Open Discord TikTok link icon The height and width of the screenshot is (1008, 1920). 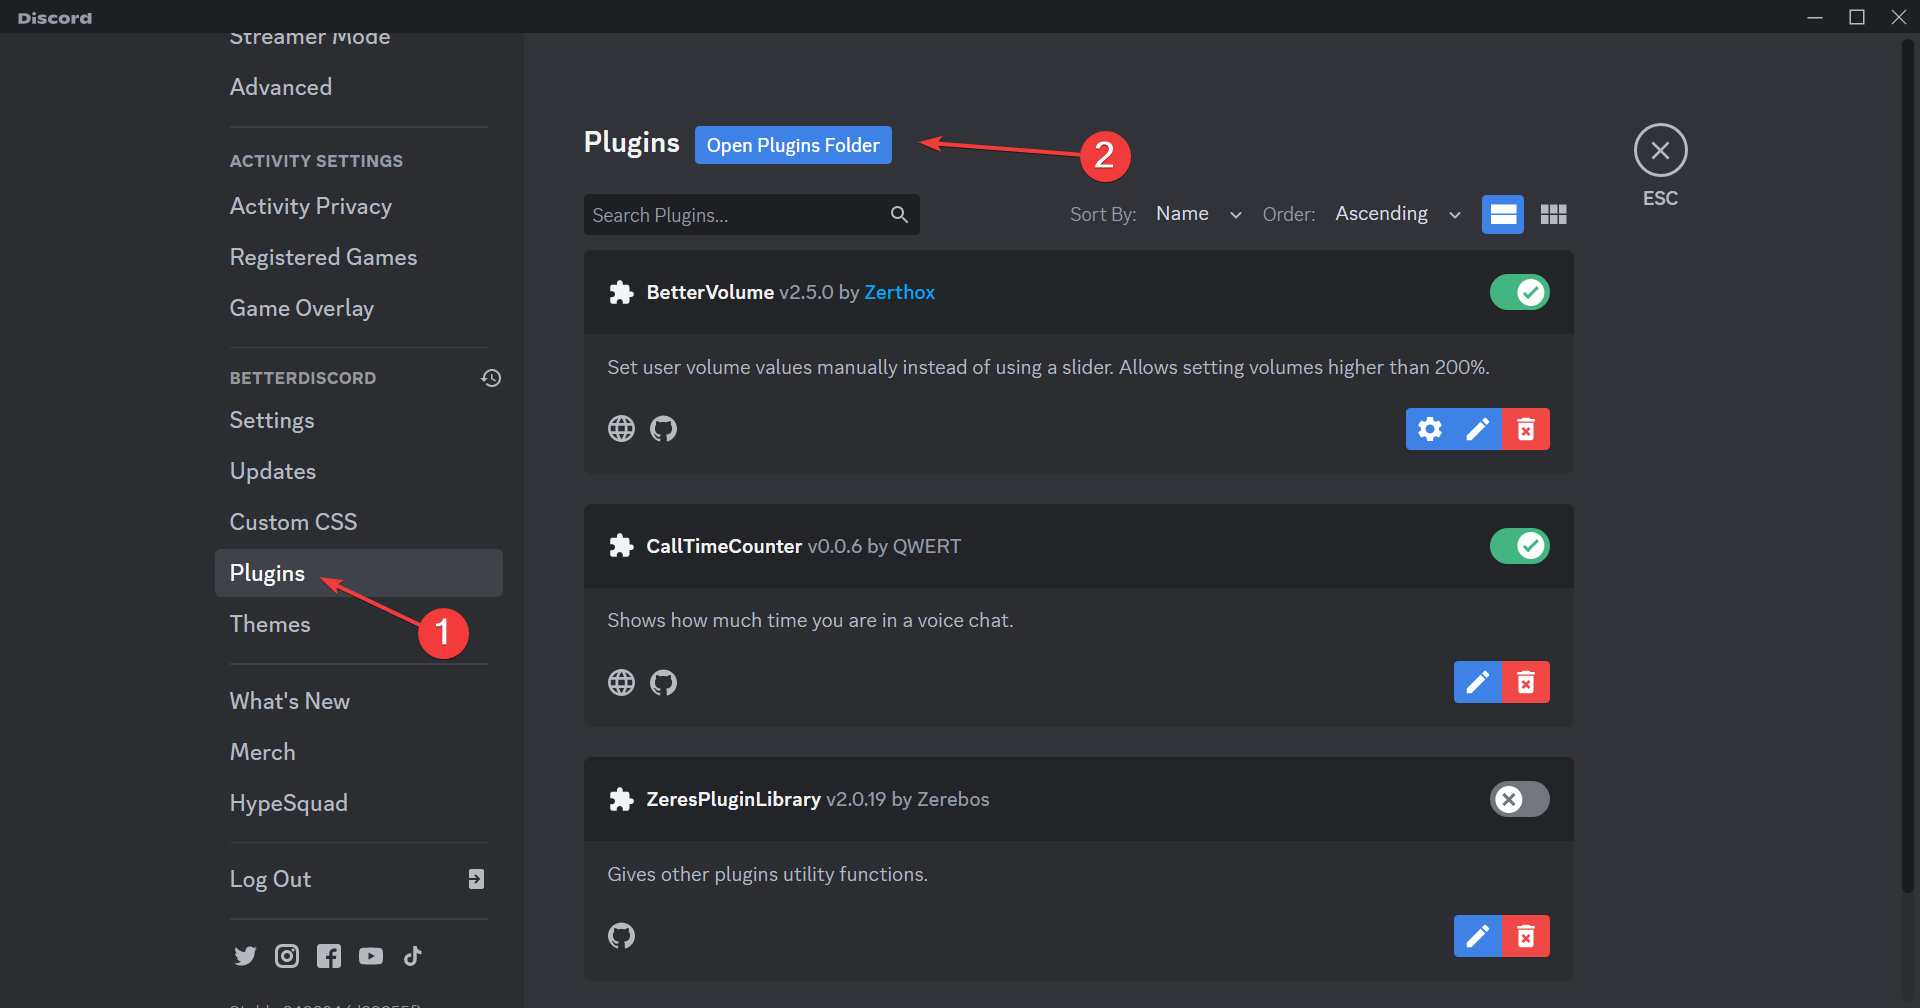(412, 956)
